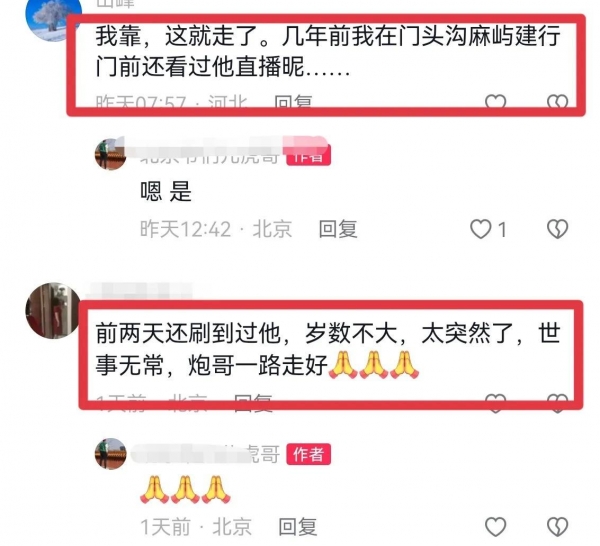Dislike the 炮哥一路走好 comment
This screenshot has height=546, width=600.
pos(558,403)
